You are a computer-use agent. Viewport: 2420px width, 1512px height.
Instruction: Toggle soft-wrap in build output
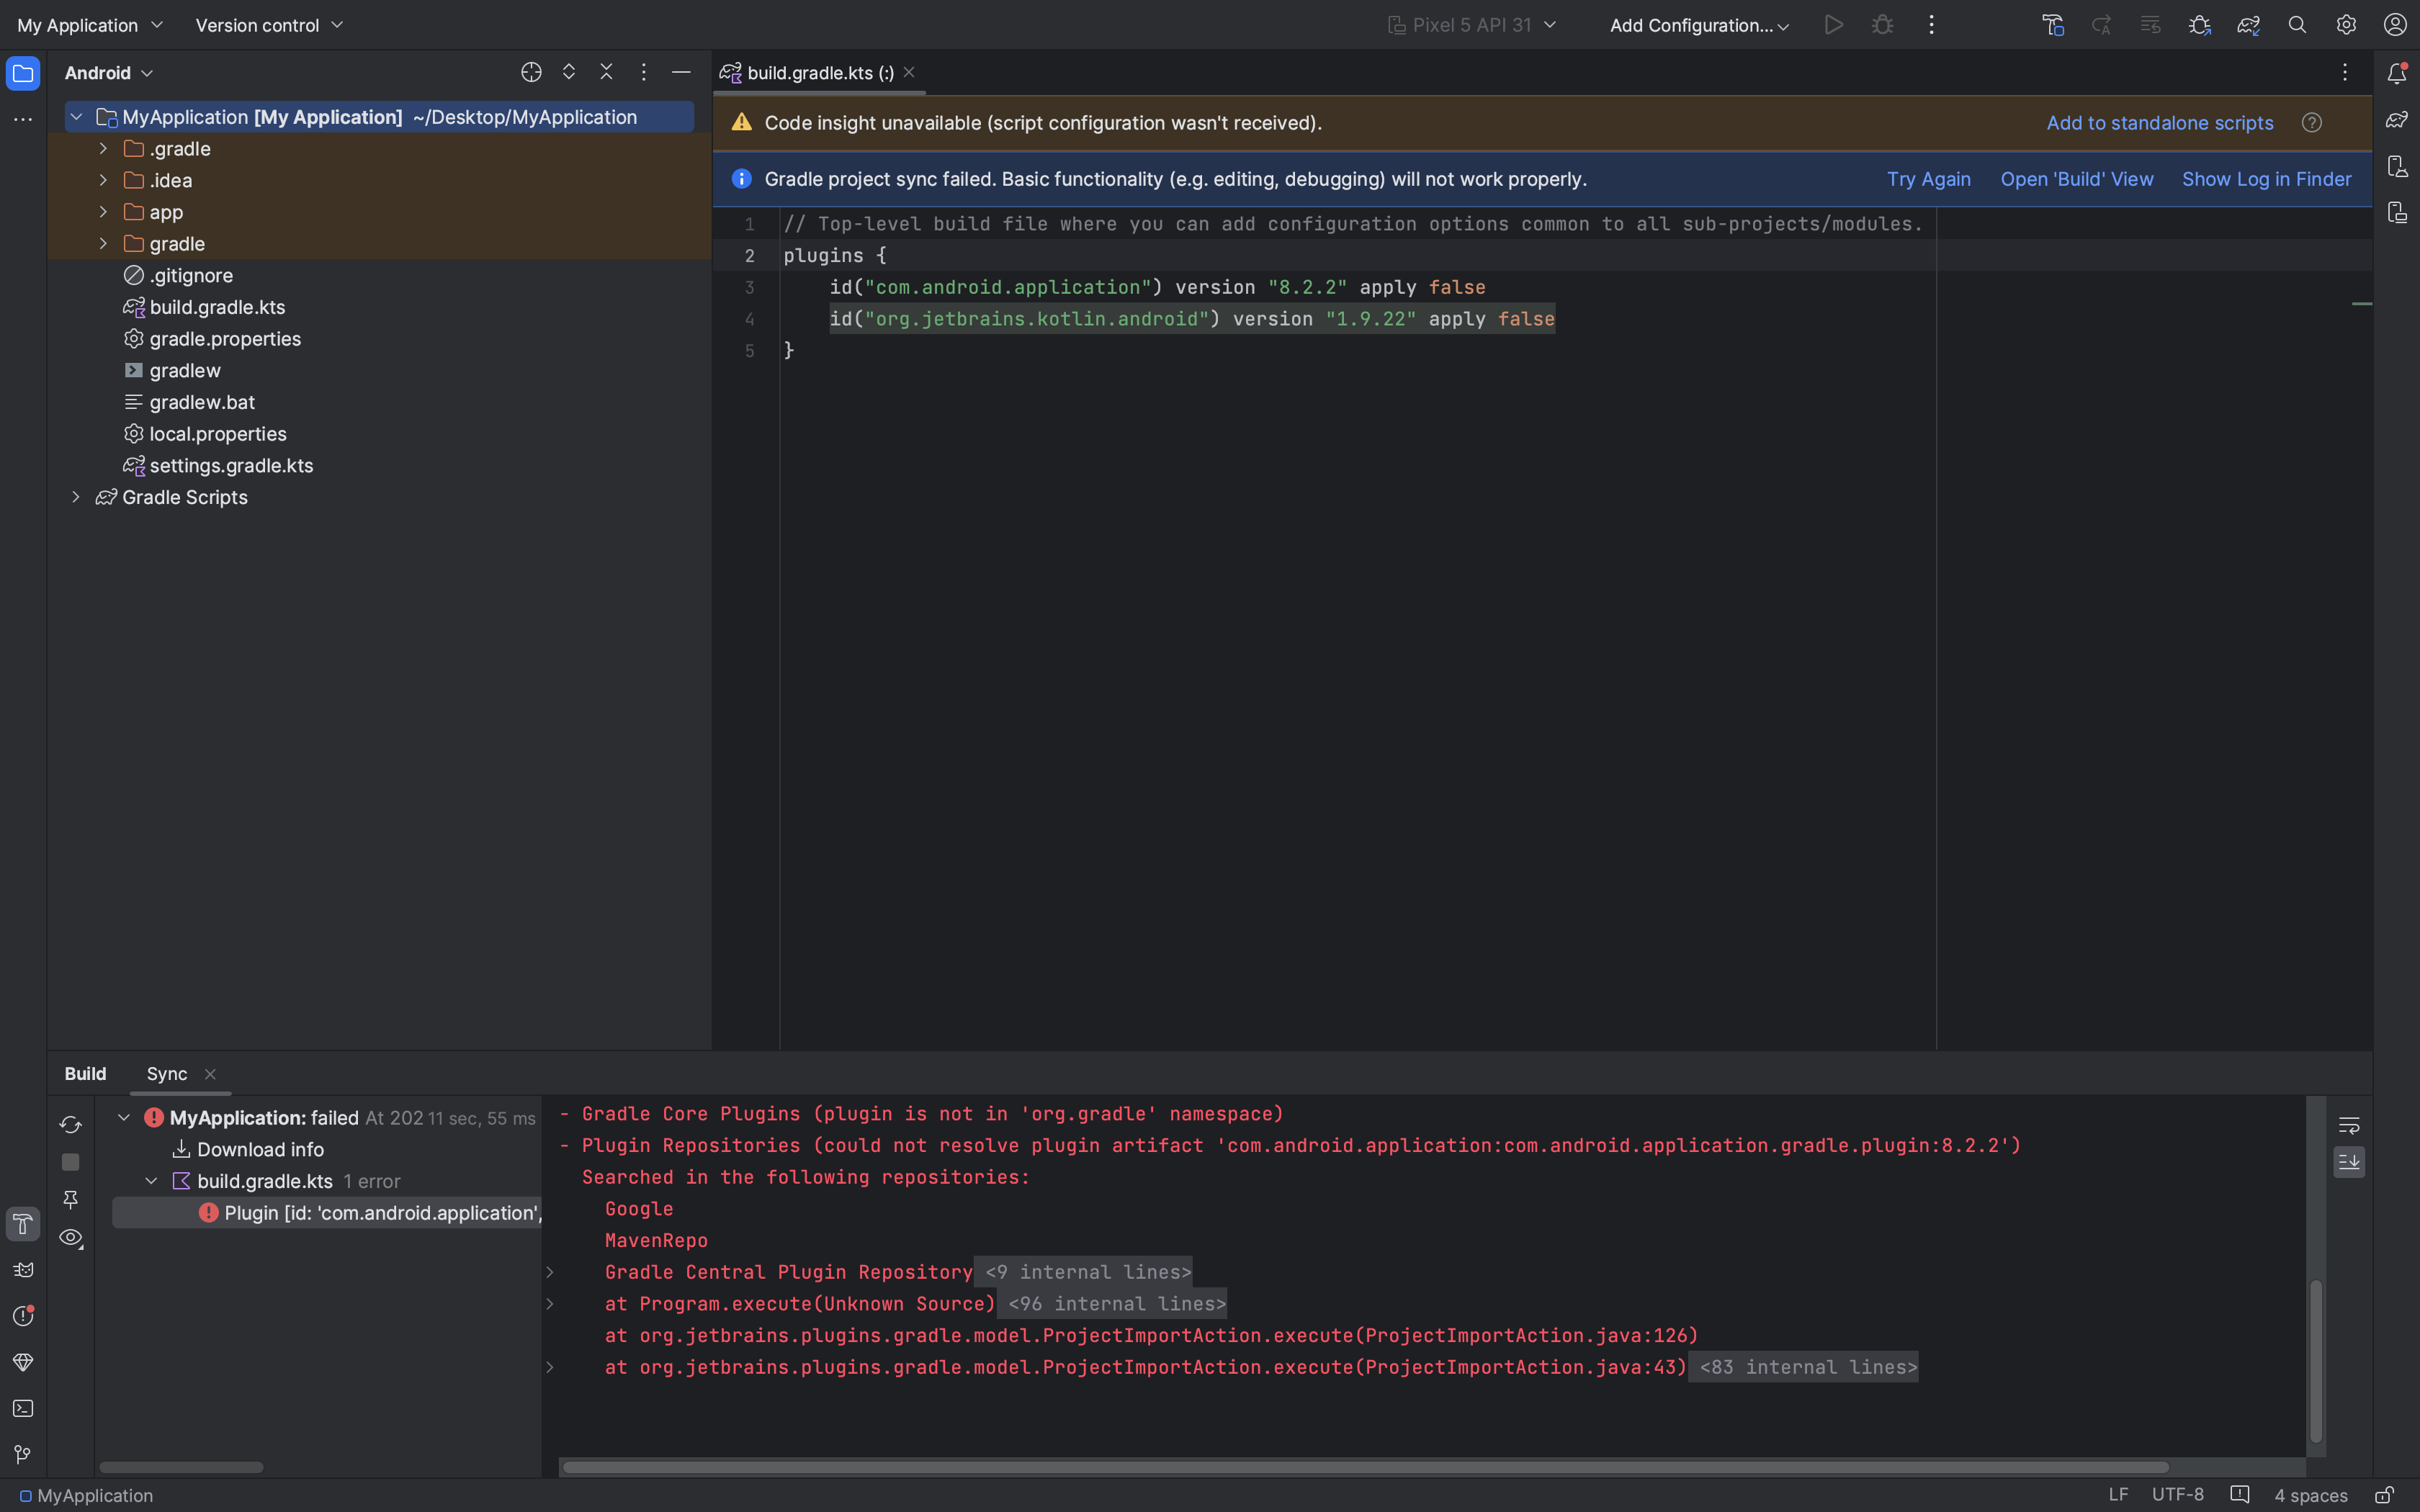tap(2349, 1125)
